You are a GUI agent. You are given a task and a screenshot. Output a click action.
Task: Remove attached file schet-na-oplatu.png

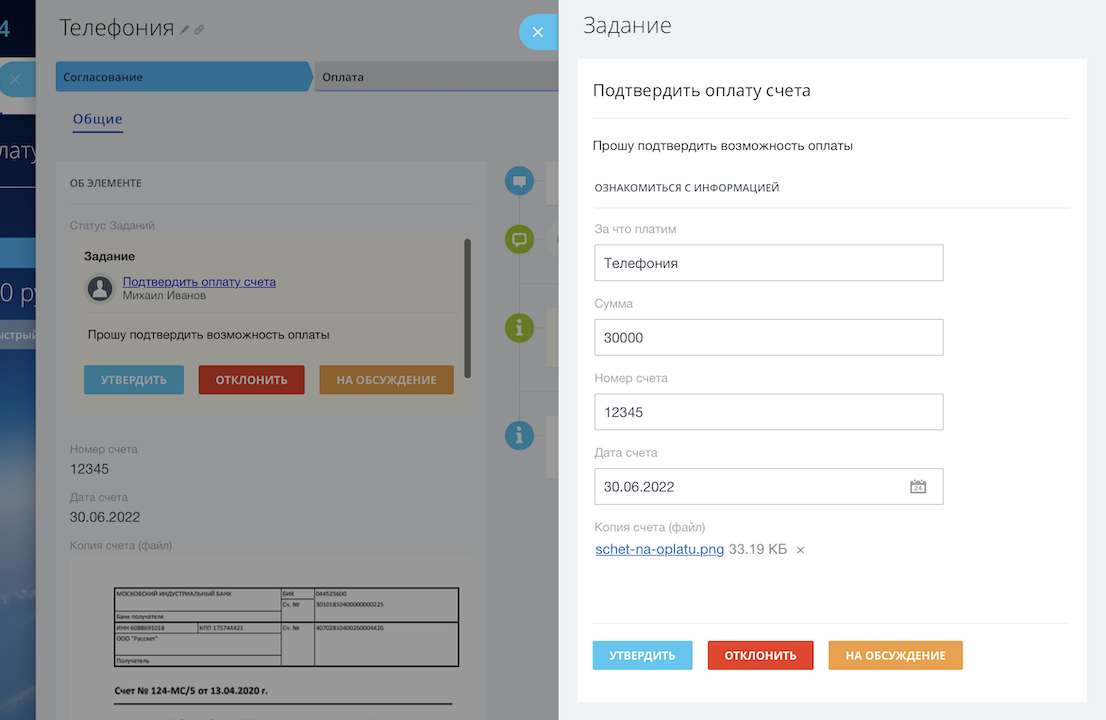click(801, 550)
